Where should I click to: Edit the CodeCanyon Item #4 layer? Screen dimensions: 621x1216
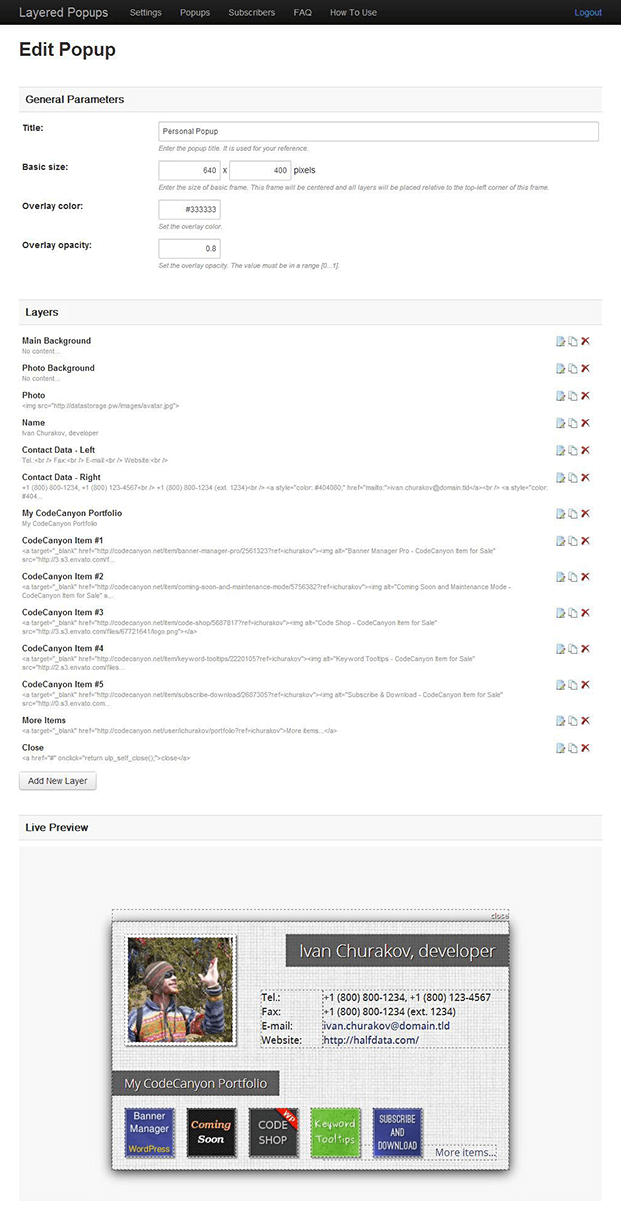(x=562, y=648)
